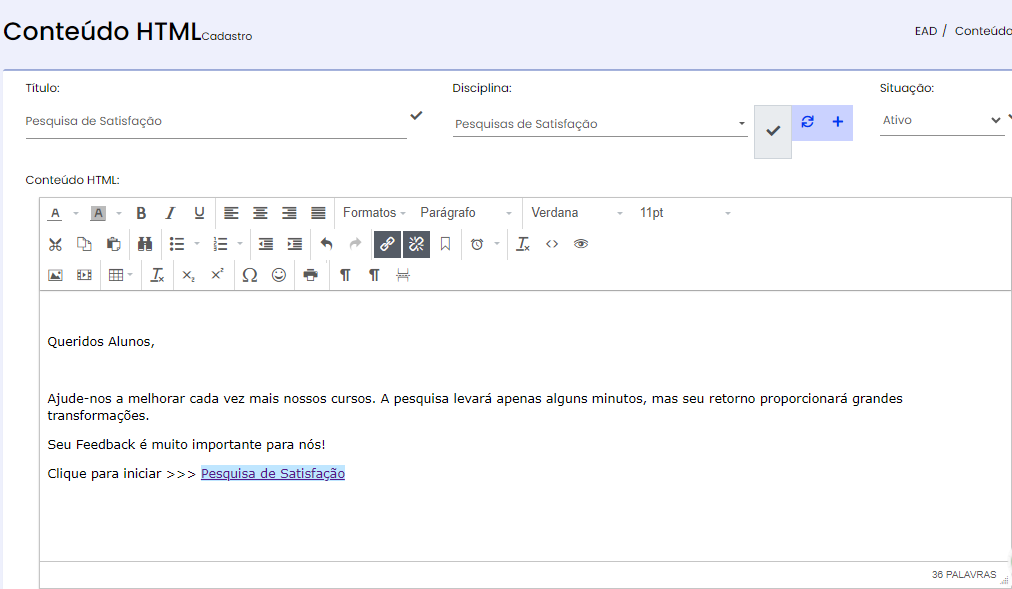Apply superscript formatting
This screenshot has width=1012, height=589.
(218, 275)
